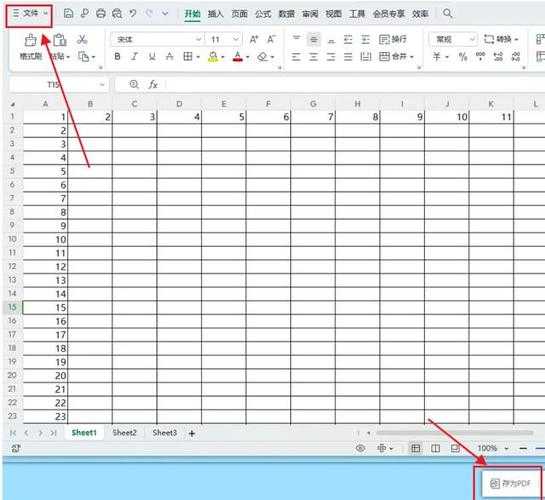The height and width of the screenshot is (500, 545).
Task: Click the Increase Decimal icon
Action: tap(498, 57)
